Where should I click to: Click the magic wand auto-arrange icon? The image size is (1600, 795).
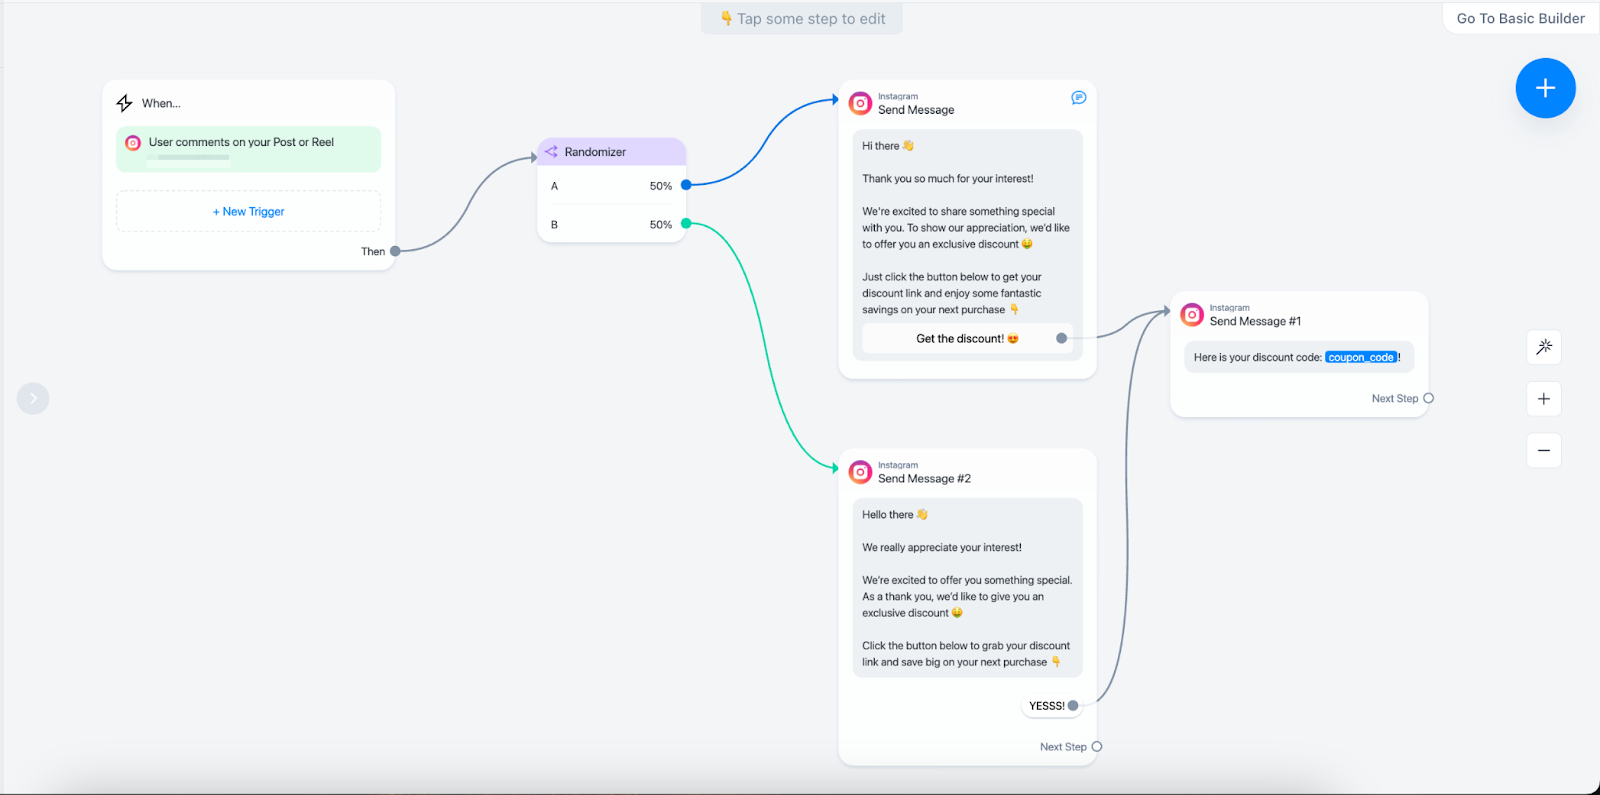(x=1544, y=347)
